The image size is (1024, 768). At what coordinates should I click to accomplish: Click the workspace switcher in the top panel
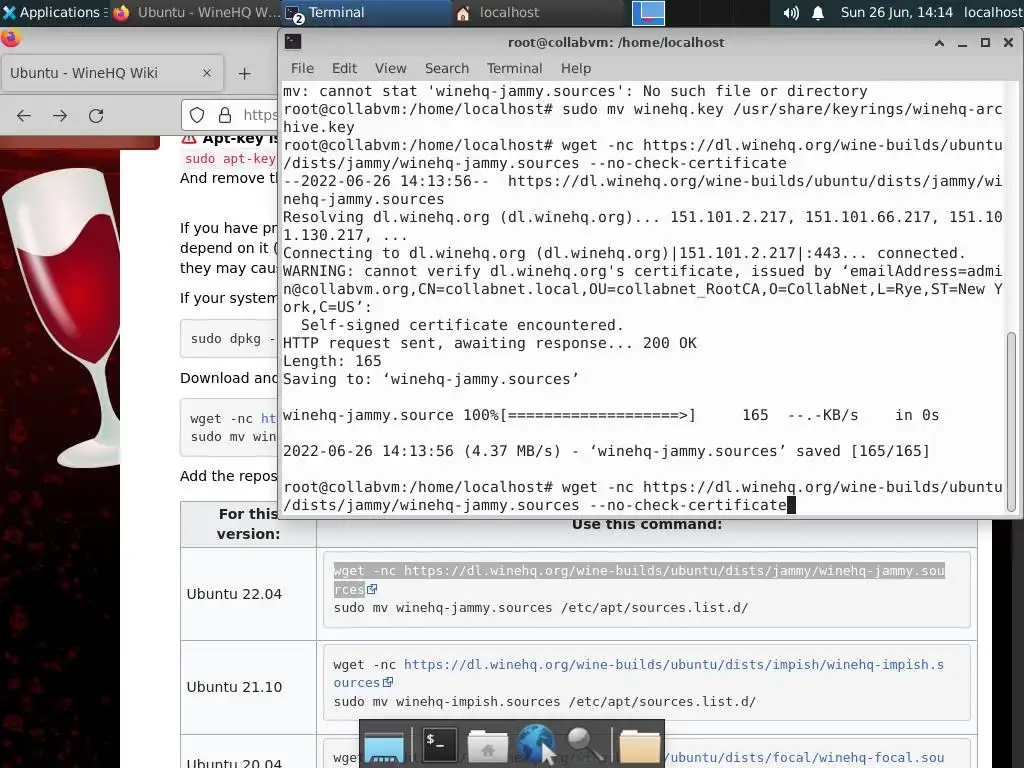648,12
